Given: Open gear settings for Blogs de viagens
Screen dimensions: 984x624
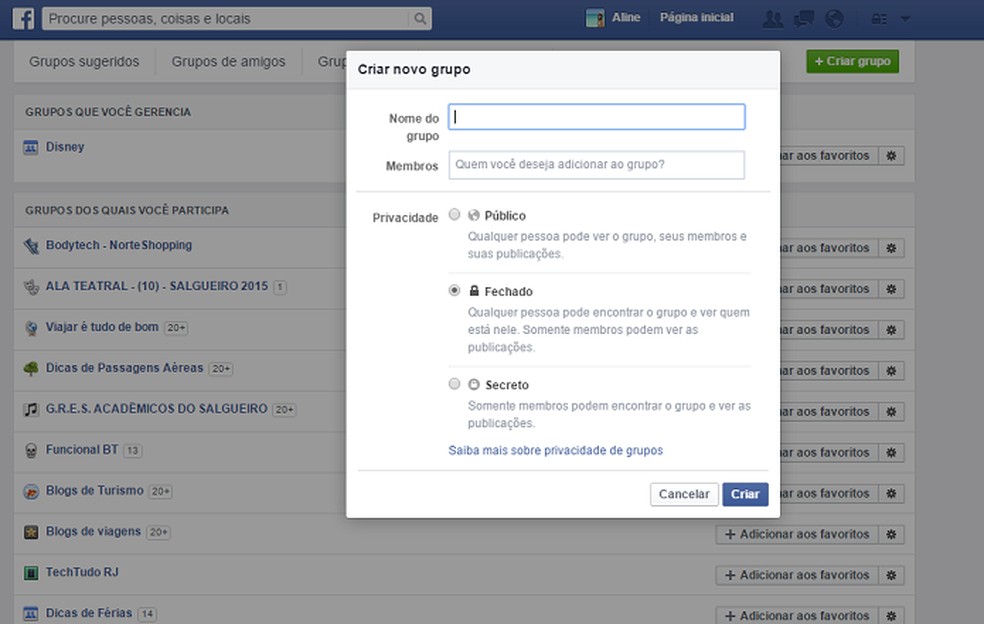Looking at the screenshot, I should point(891,534).
